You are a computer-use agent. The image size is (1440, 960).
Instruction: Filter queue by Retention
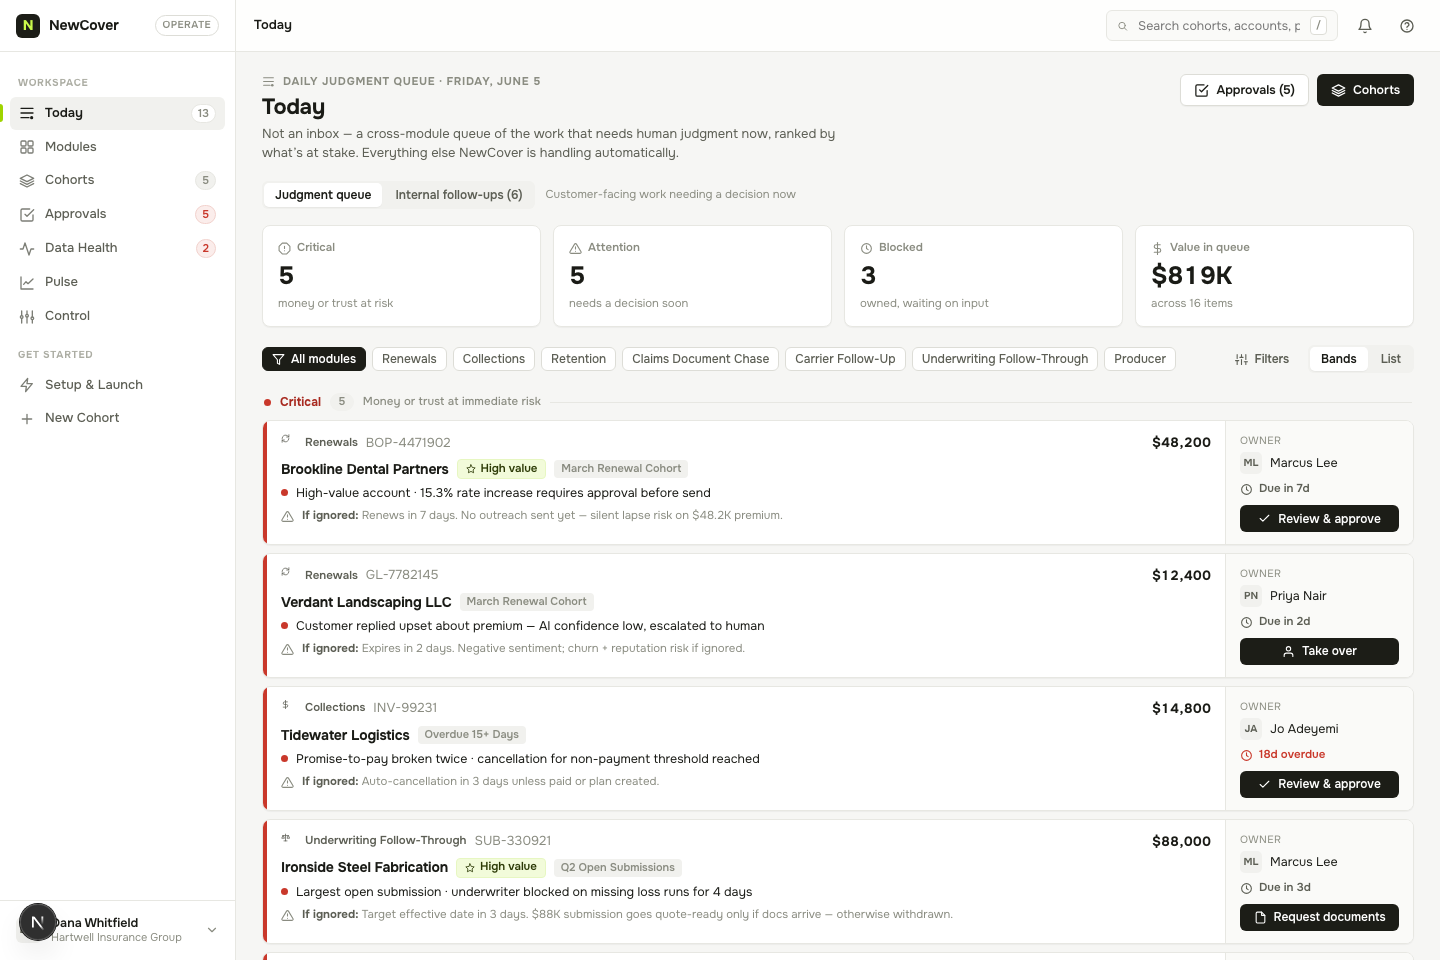point(578,359)
